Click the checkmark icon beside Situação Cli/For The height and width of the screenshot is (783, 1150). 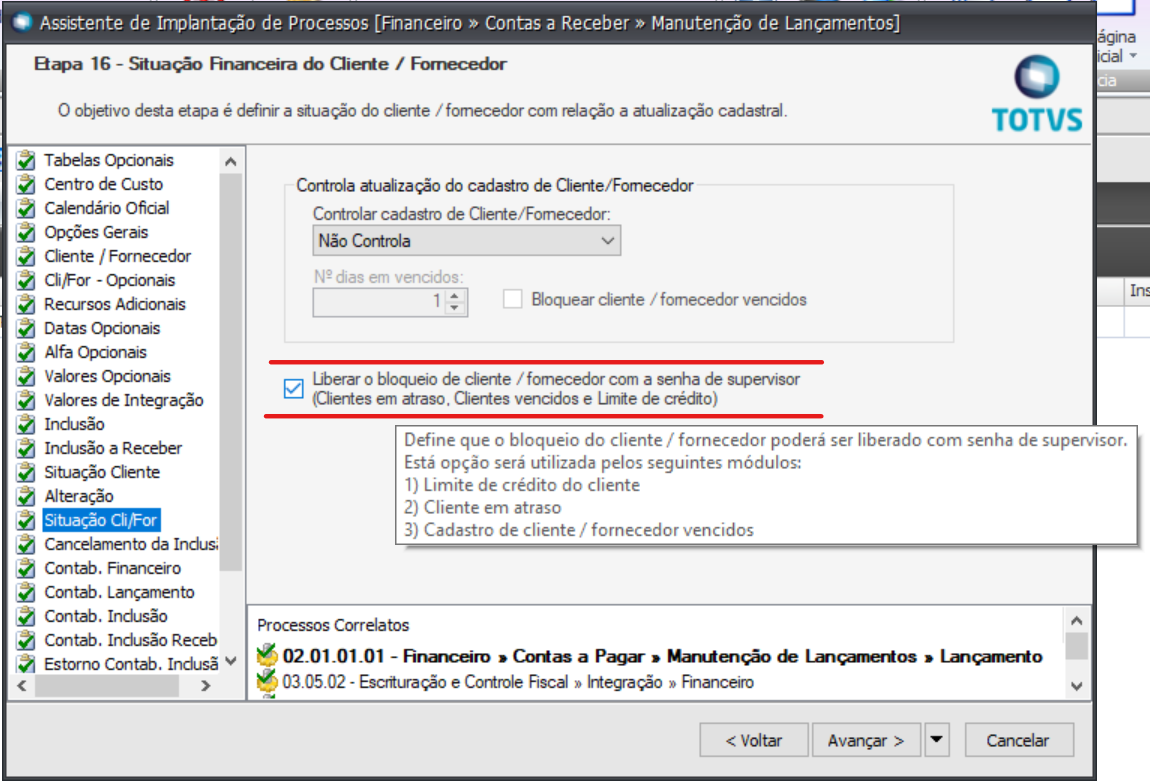point(26,520)
